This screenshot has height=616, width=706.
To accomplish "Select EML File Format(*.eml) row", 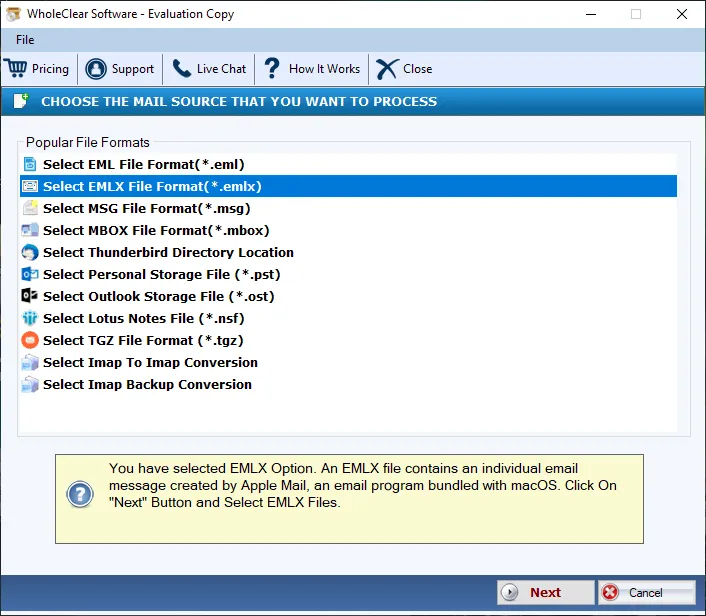I will (x=348, y=164).
